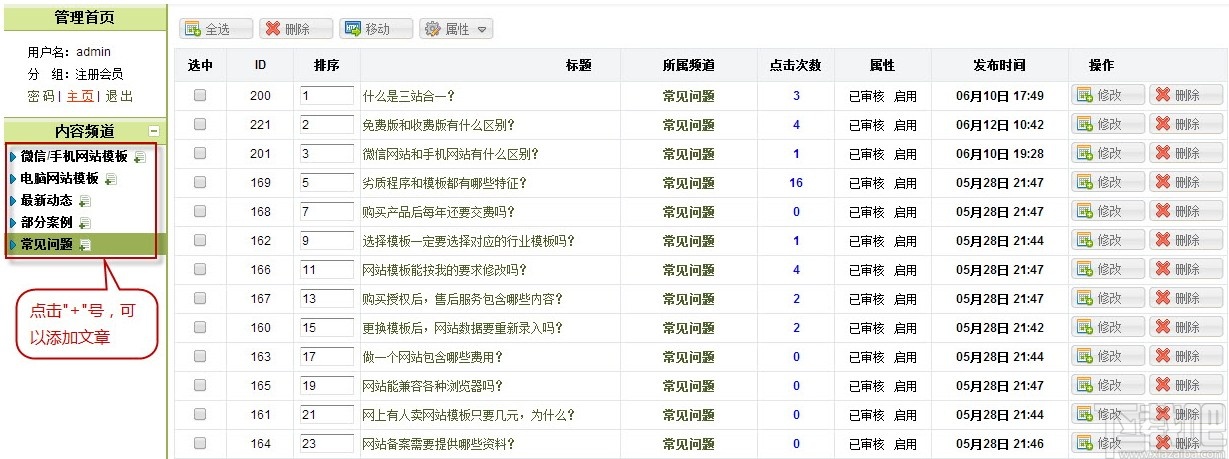Open the 电脑网站模板 channel

pos(59,179)
